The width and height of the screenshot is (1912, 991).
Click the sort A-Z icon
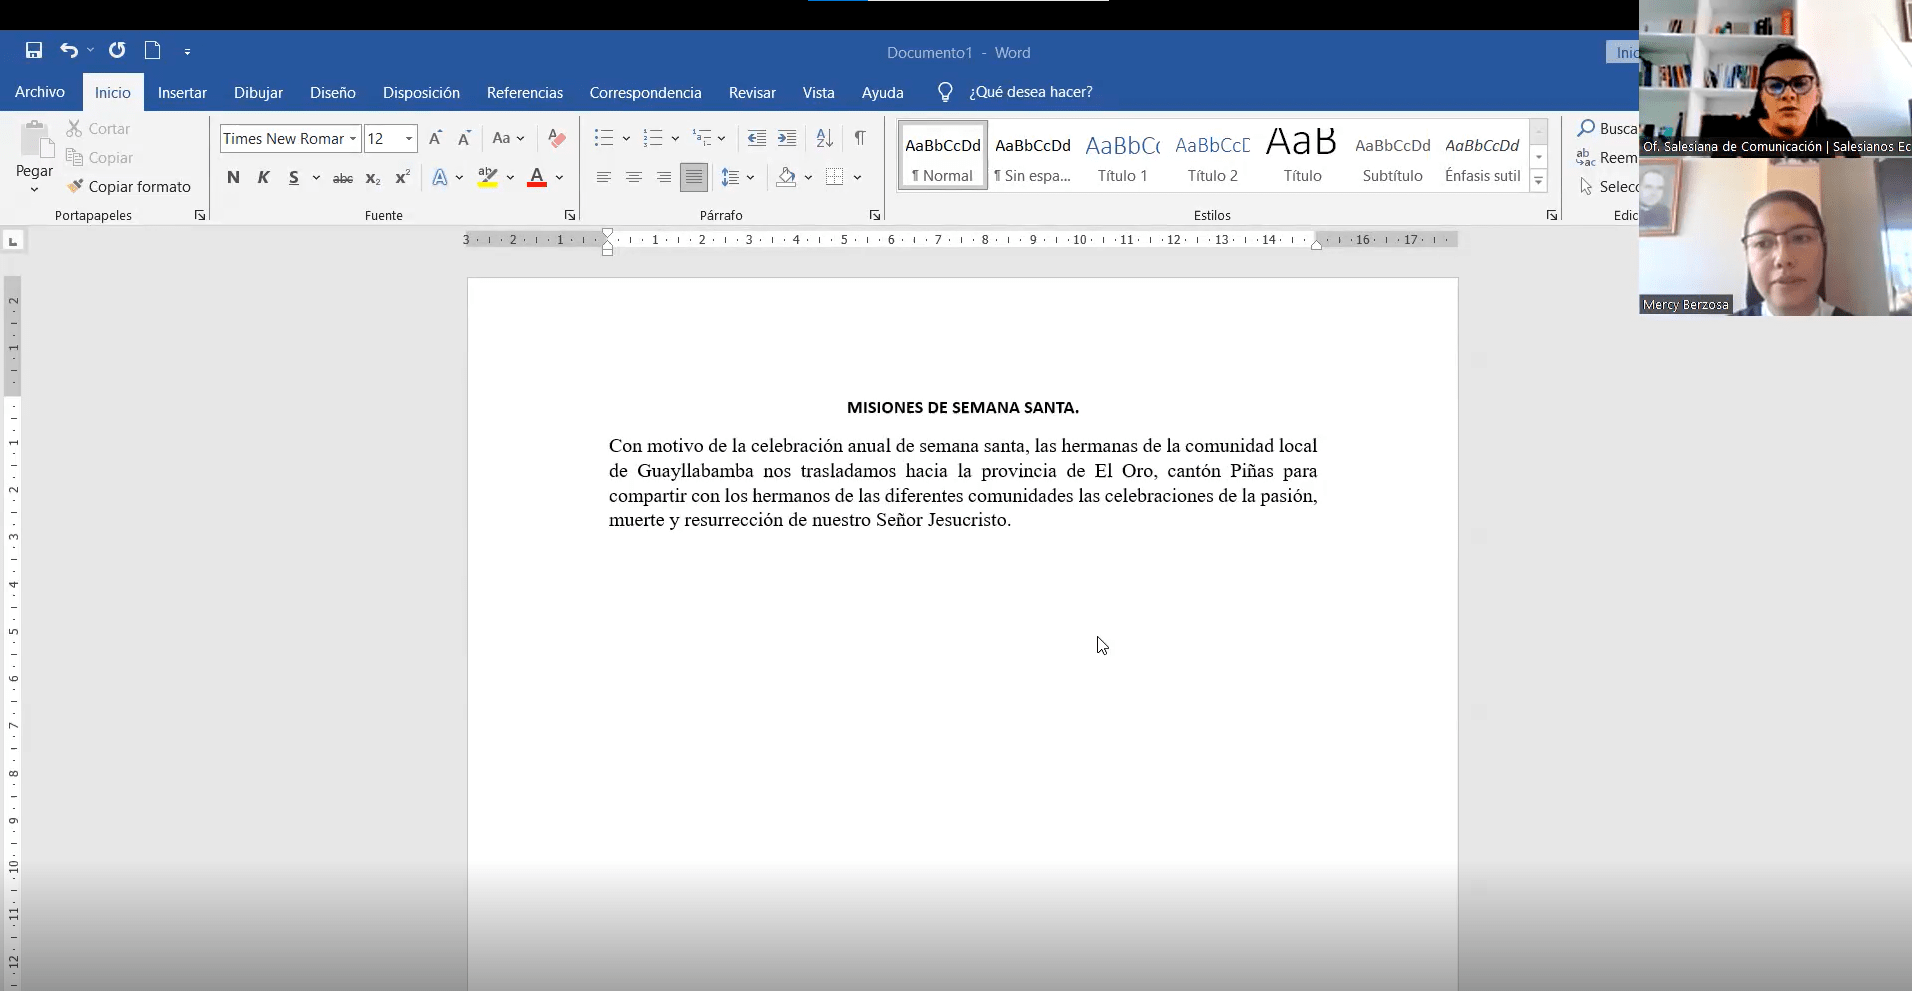tap(824, 138)
